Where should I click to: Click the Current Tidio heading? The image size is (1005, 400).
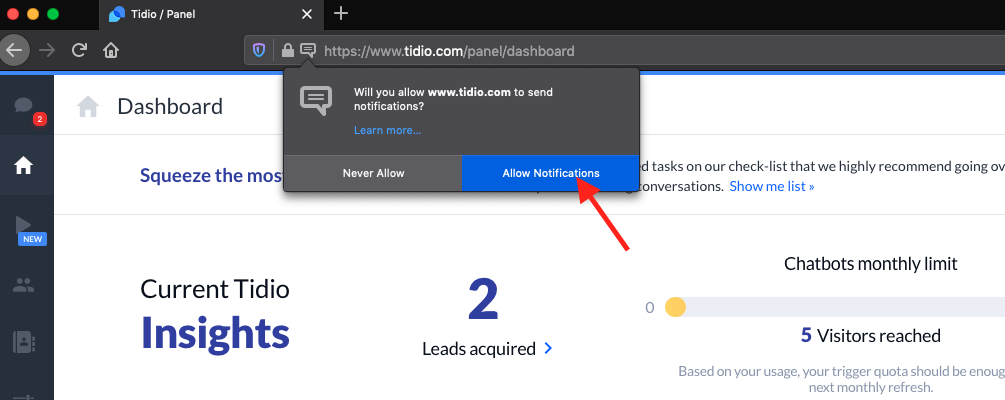tap(215, 289)
